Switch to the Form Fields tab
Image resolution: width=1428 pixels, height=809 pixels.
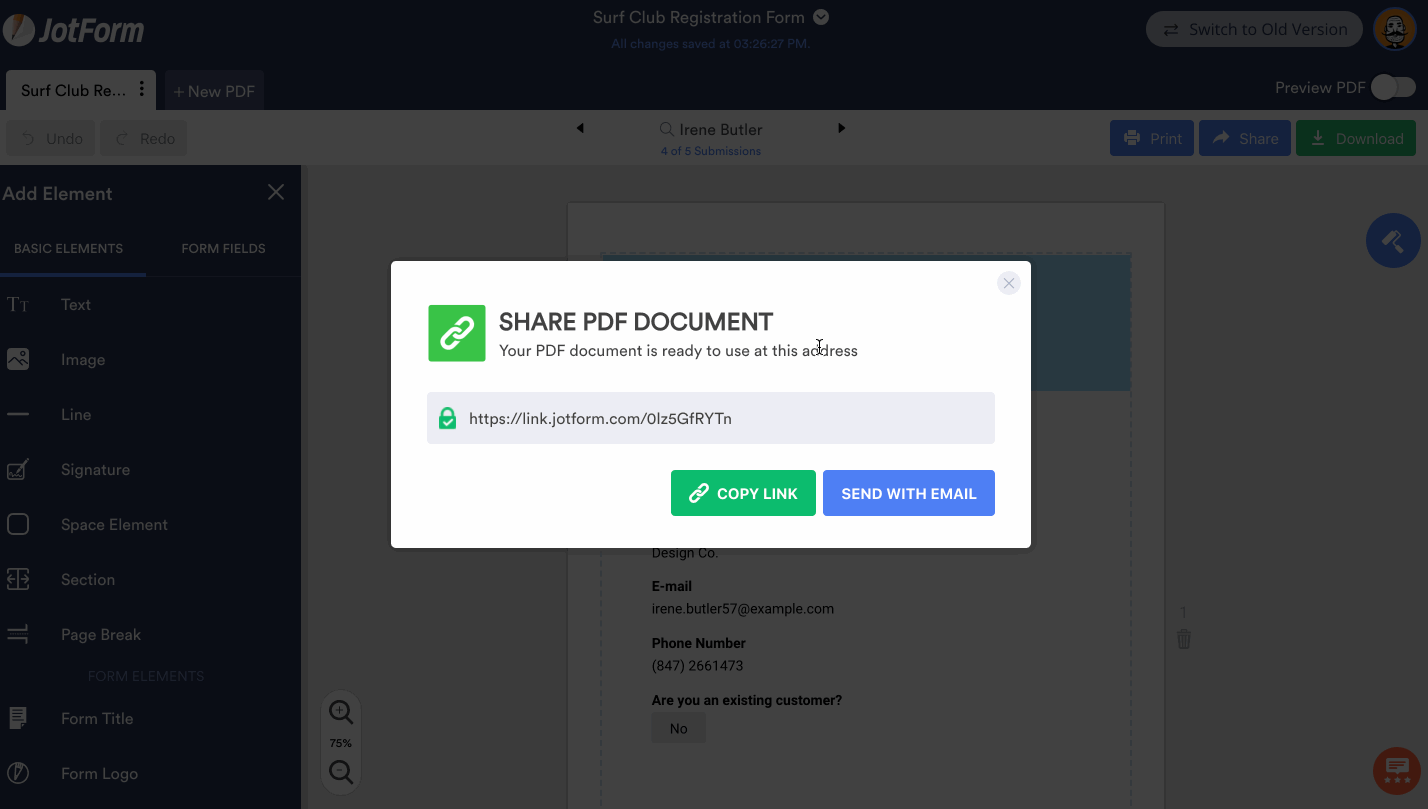[x=223, y=249]
